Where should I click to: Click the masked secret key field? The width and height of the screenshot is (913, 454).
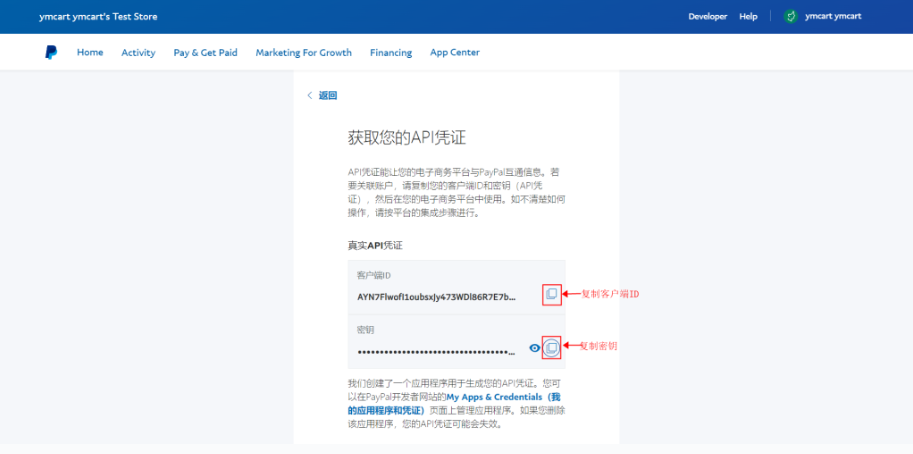tap(436, 352)
